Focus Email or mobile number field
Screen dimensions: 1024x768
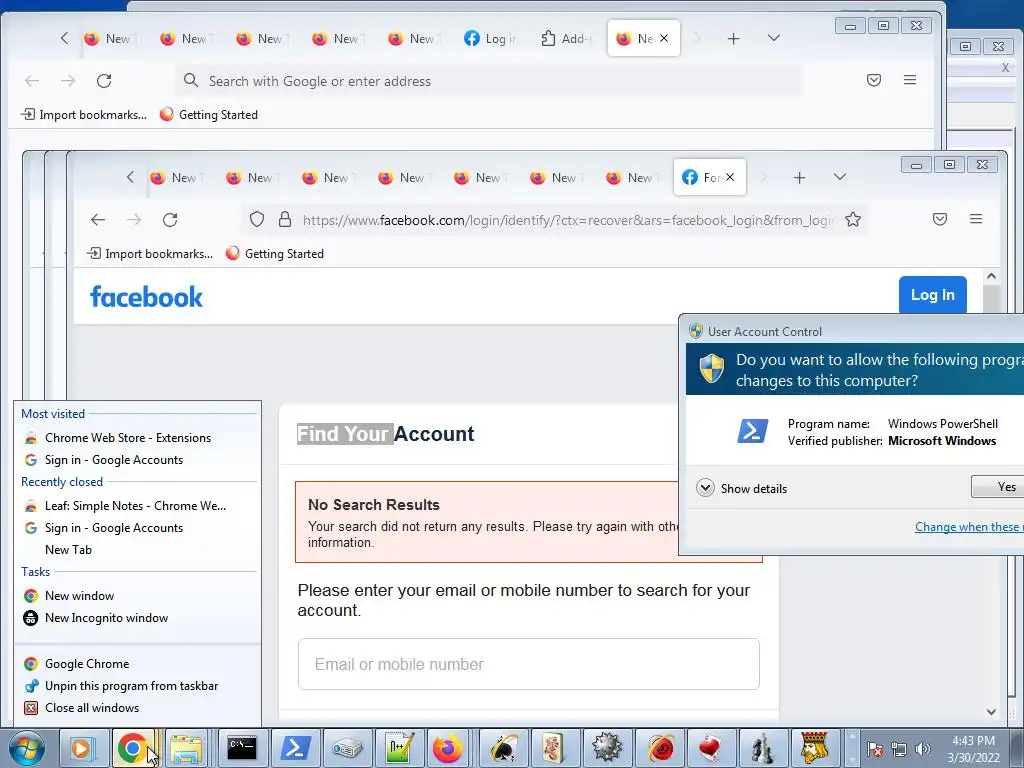528,664
